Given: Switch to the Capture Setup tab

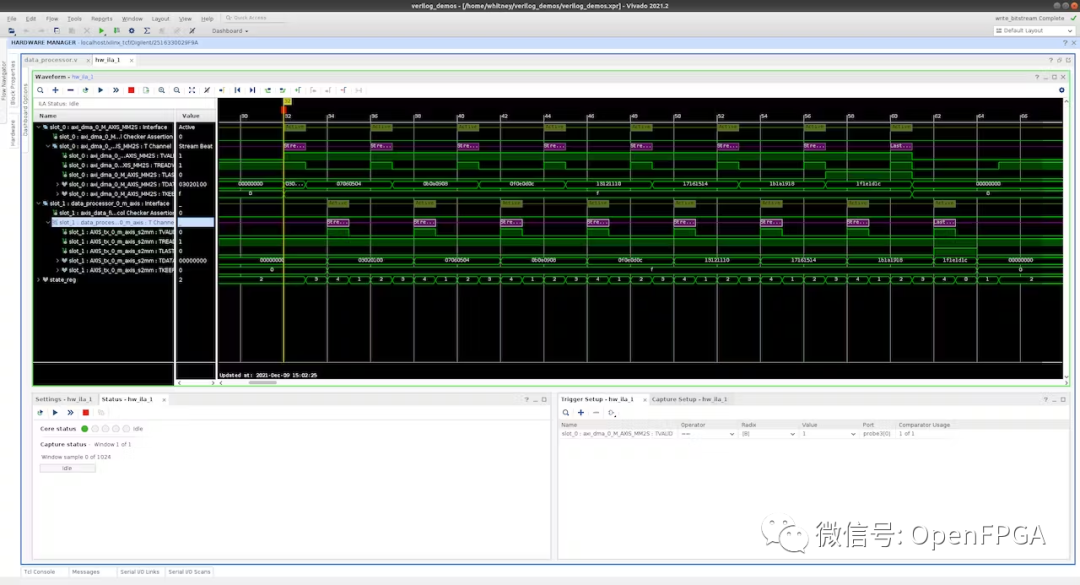Looking at the screenshot, I should pos(688,399).
